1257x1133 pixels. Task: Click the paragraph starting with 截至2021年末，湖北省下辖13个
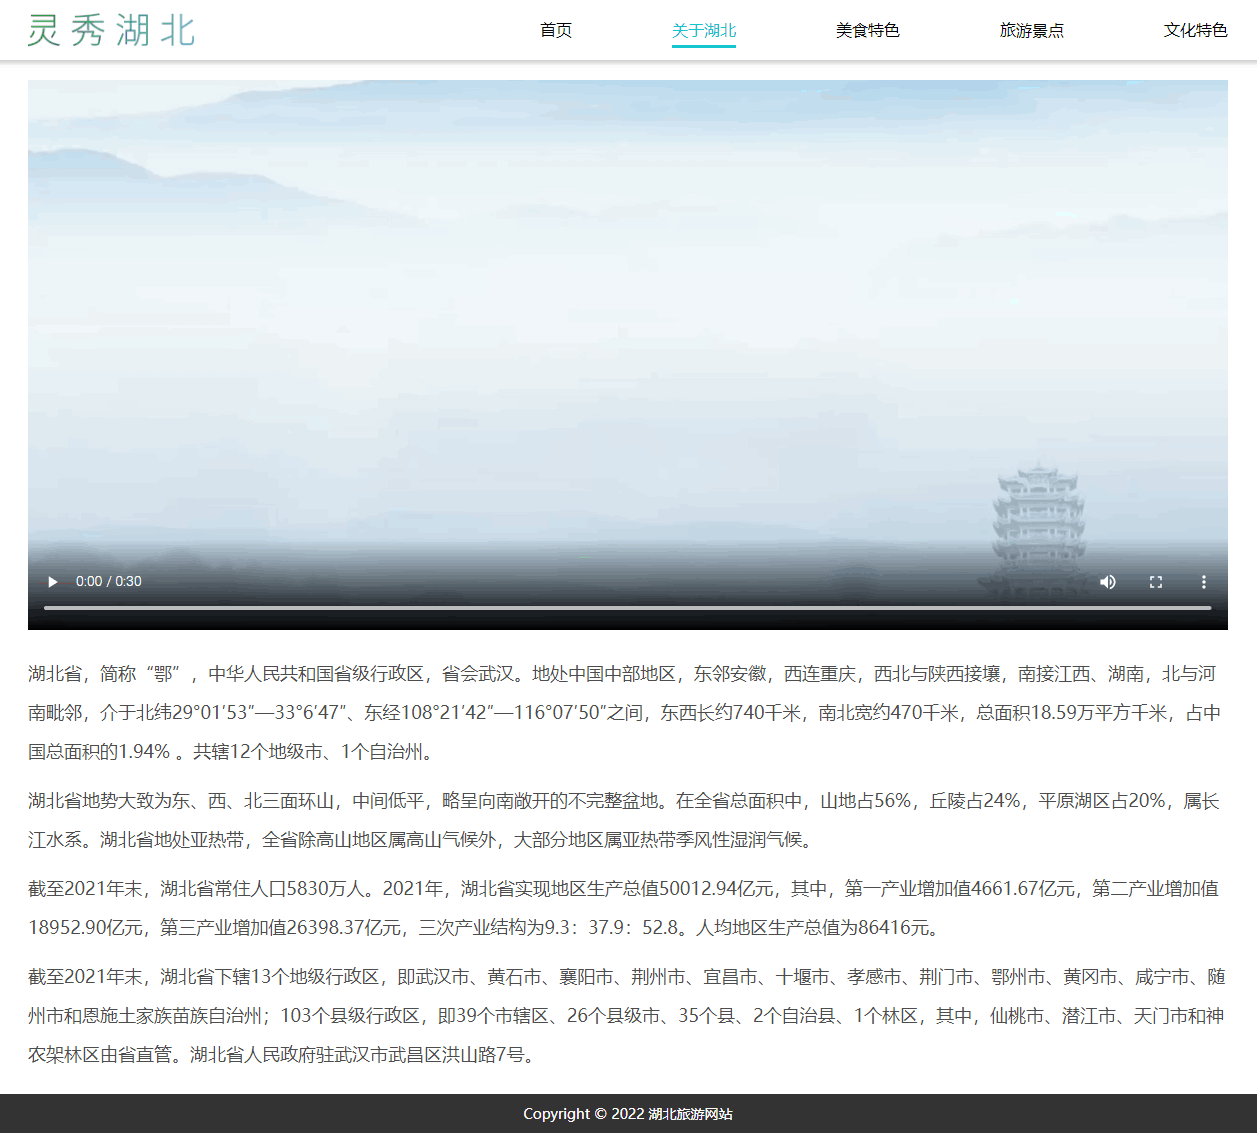click(x=628, y=1015)
